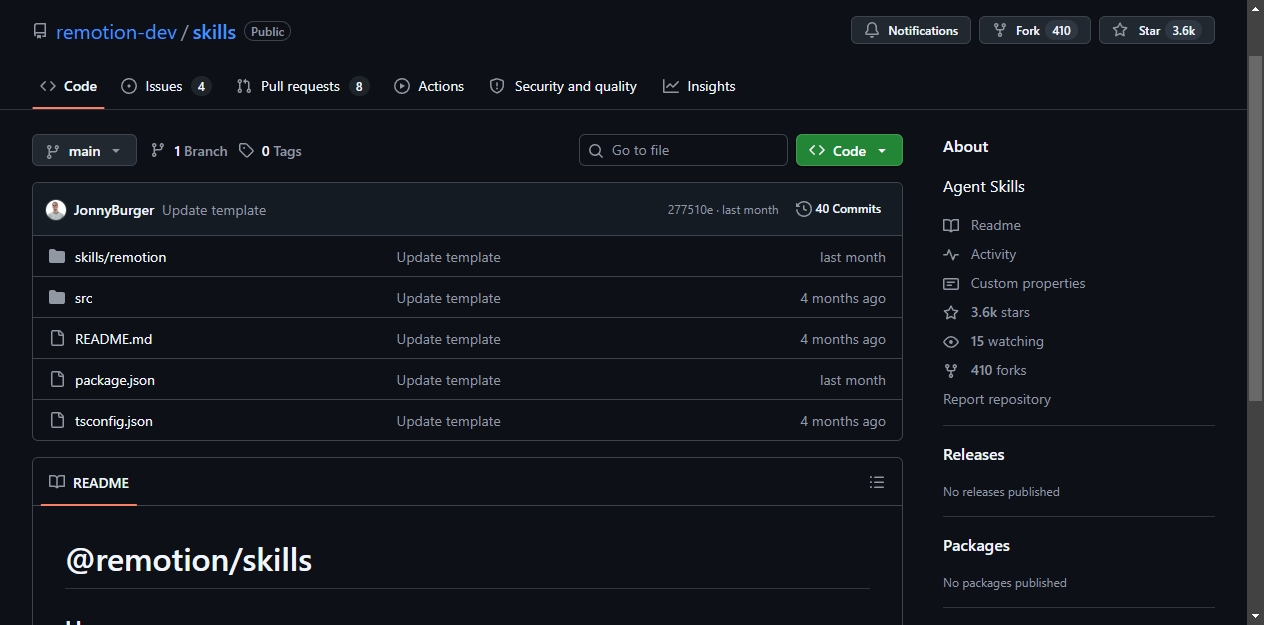View the Insights tab

coord(699,86)
